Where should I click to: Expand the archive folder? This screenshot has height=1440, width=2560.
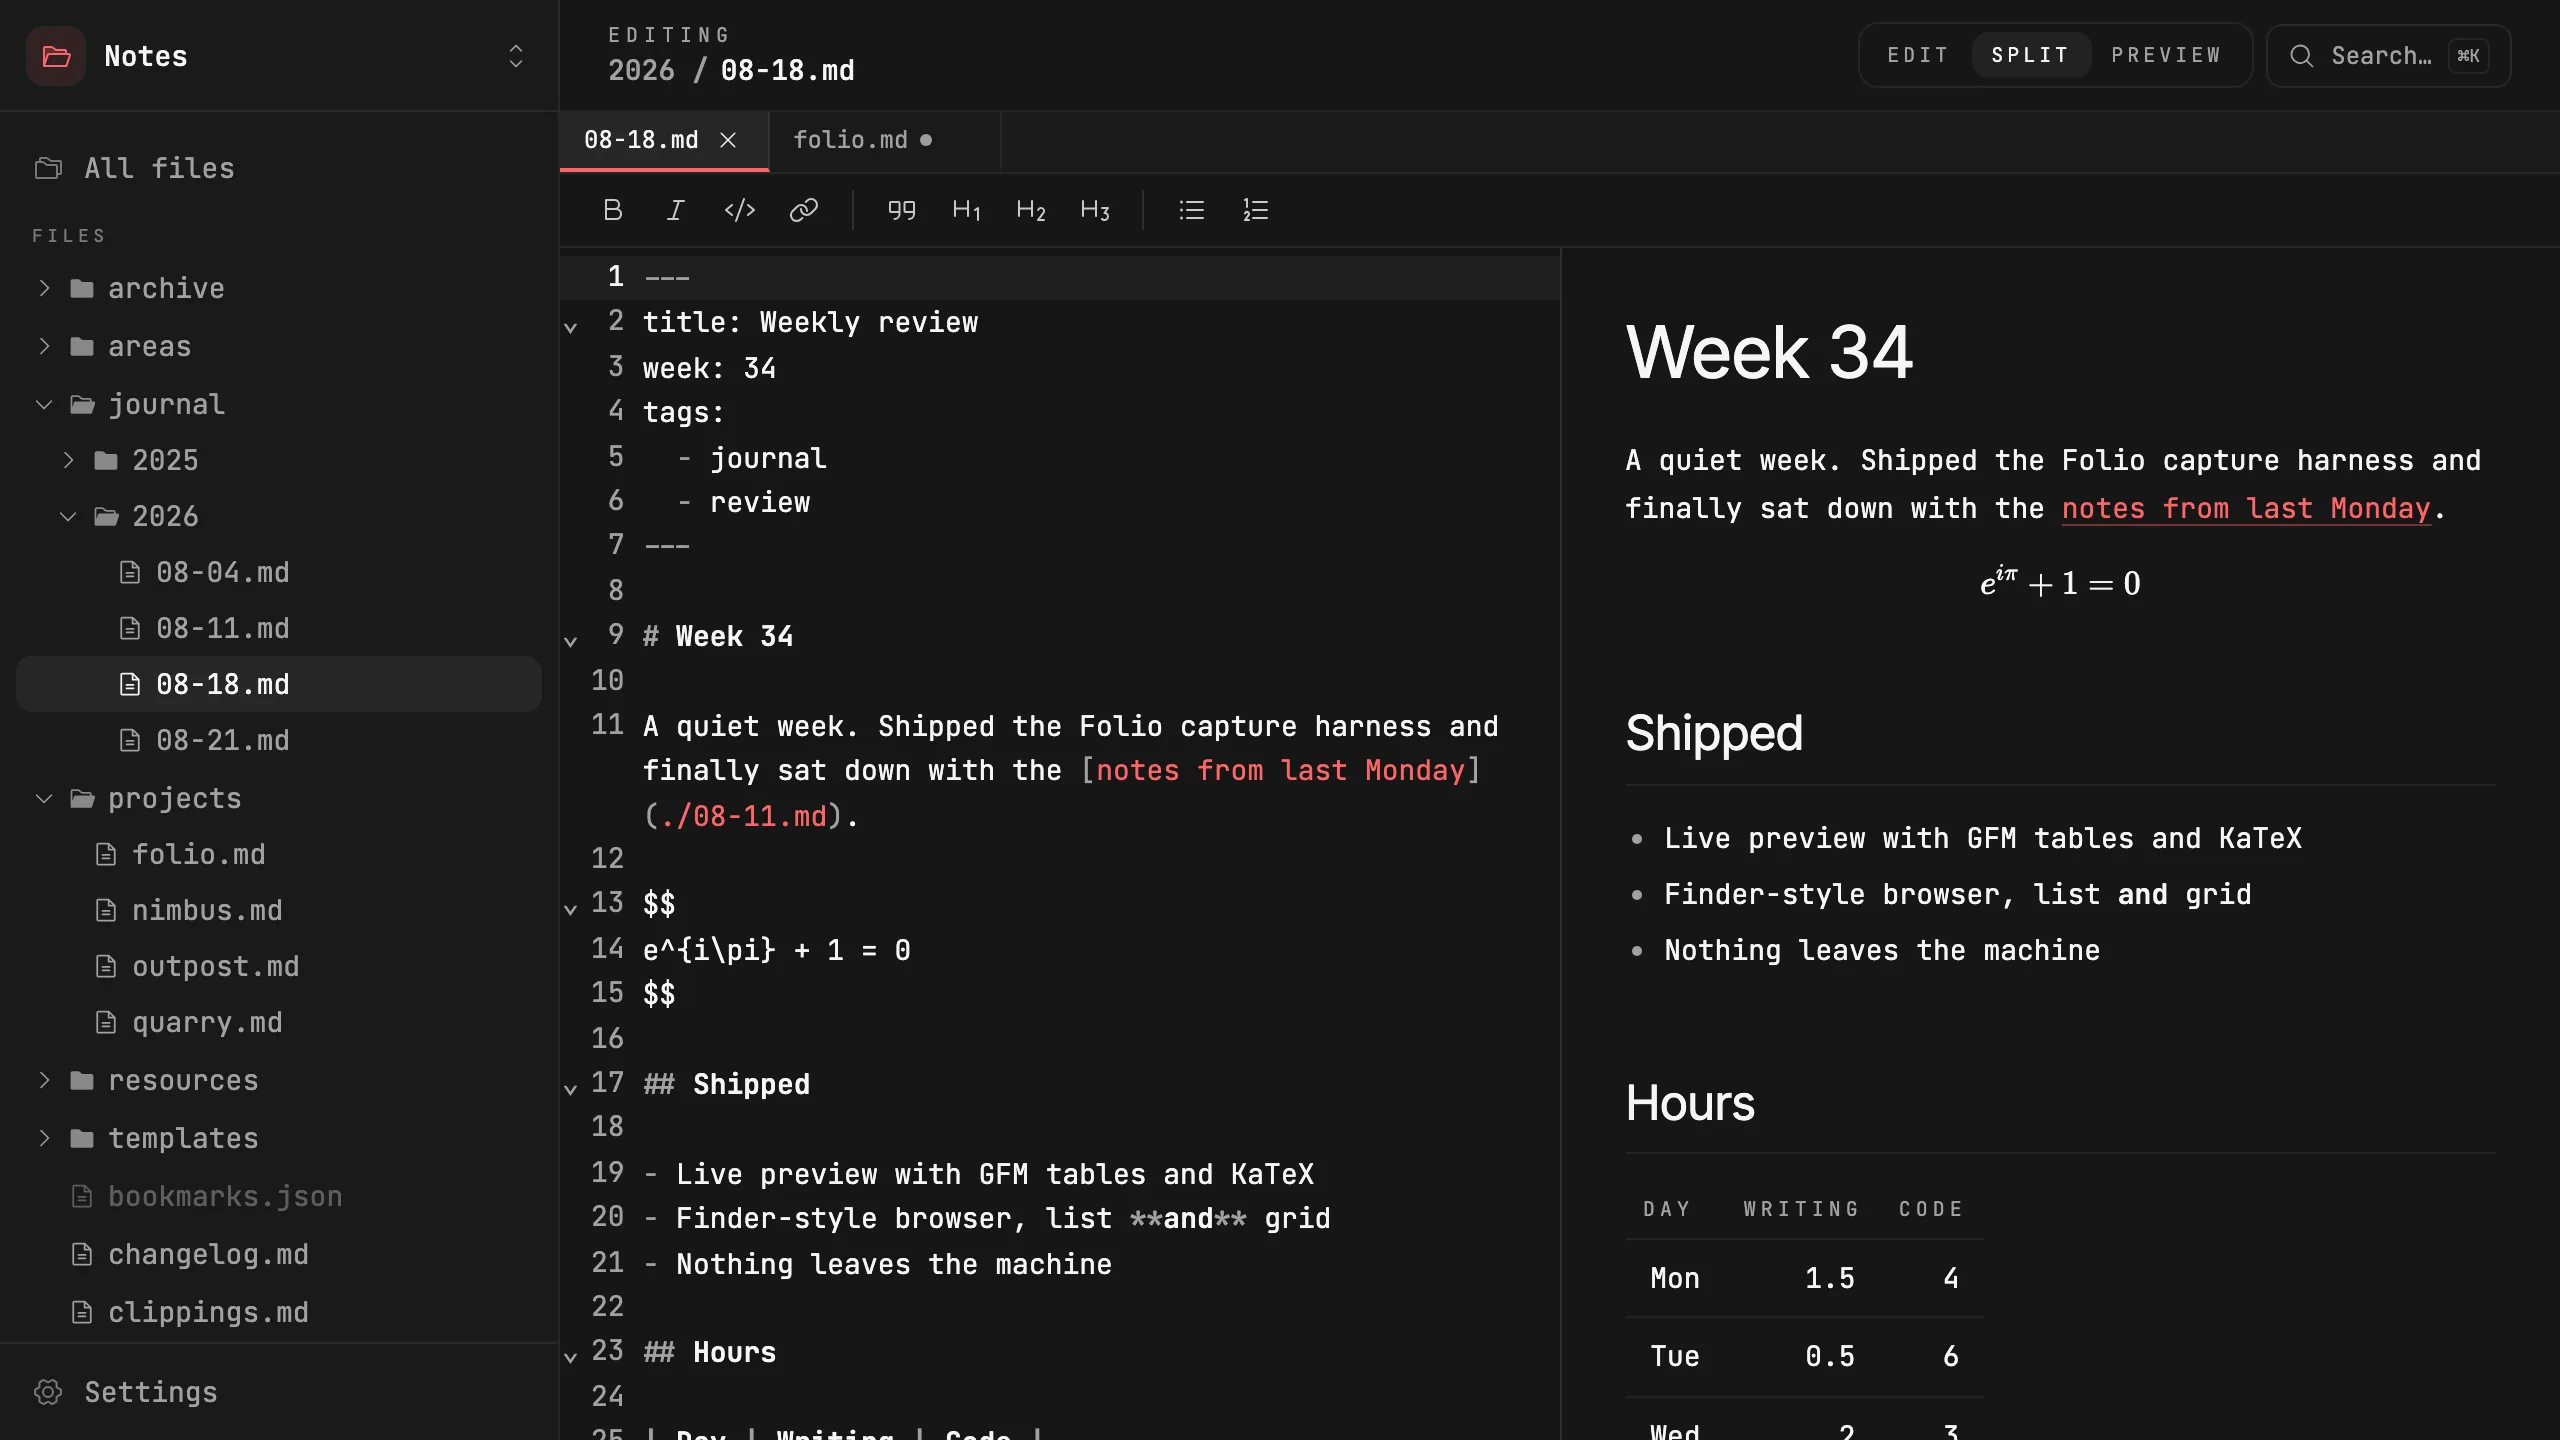point(44,288)
